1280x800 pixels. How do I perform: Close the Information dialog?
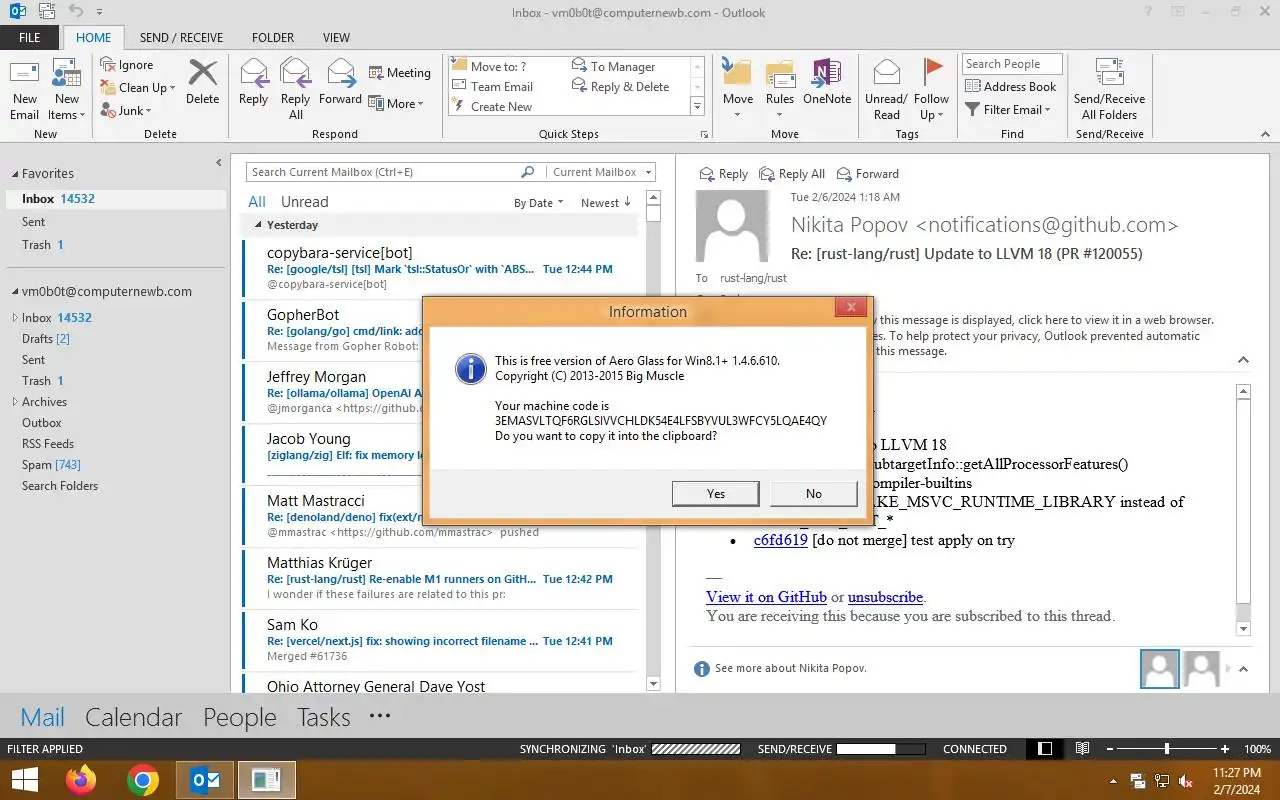tap(850, 307)
